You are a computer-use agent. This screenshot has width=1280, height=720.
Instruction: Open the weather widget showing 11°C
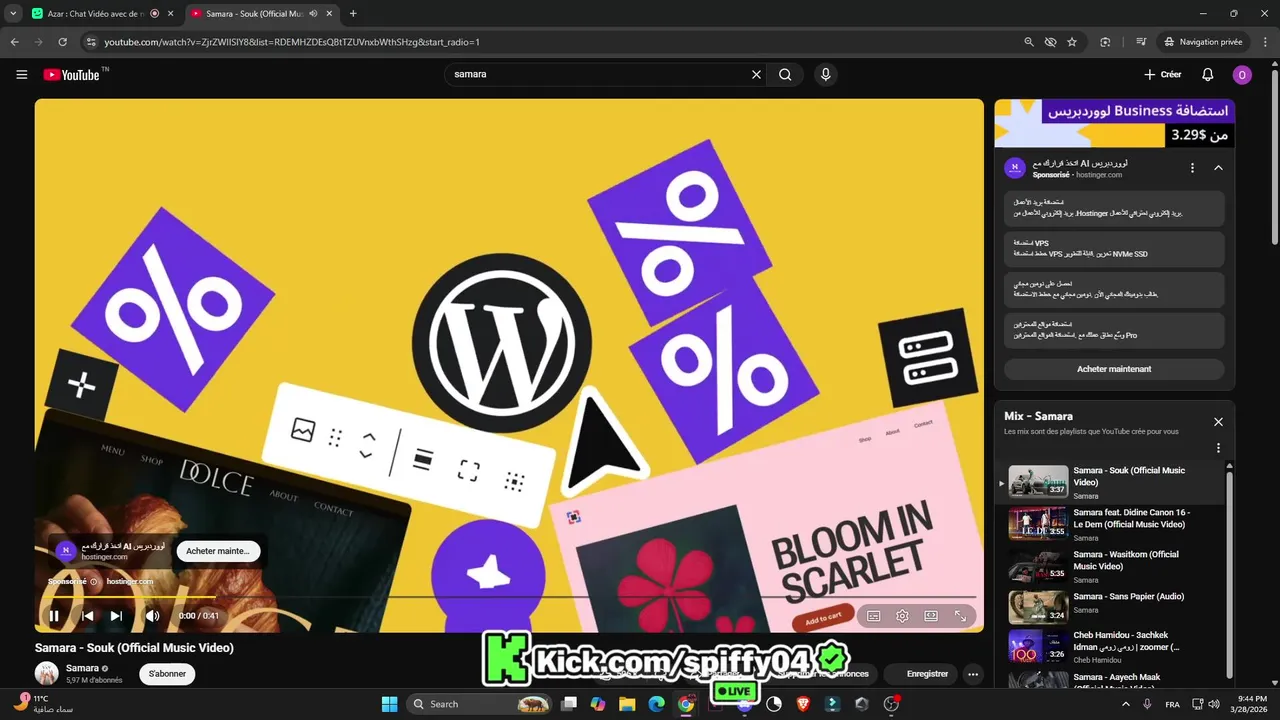[x=44, y=703]
